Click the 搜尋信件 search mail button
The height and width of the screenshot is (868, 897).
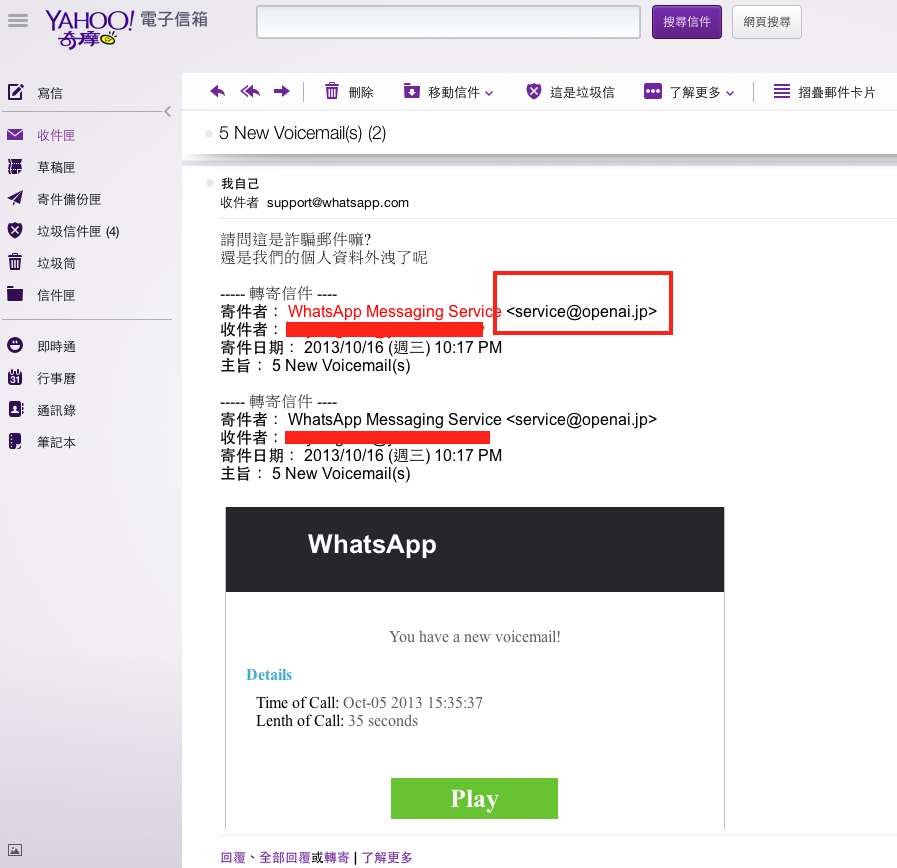686,22
